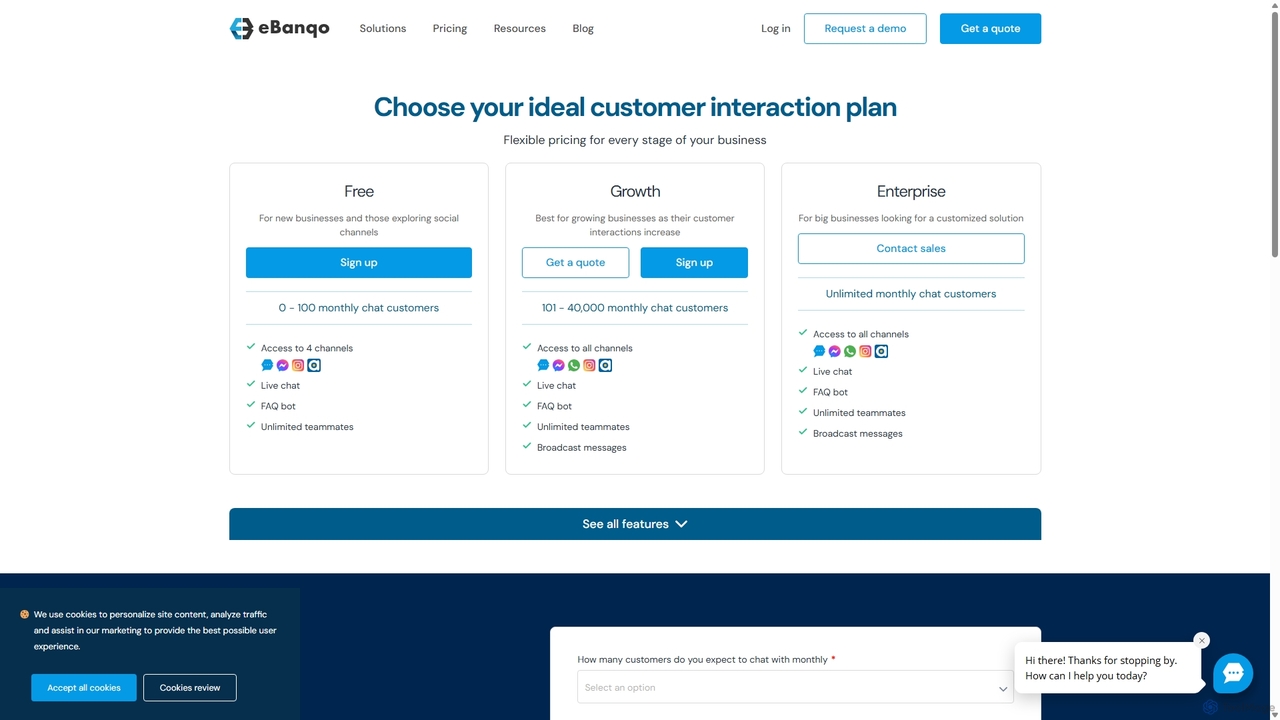The height and width of the screenshot is (720, 1280).
Task: Open the live chat bubble widget
Action: coord(1233,673)
